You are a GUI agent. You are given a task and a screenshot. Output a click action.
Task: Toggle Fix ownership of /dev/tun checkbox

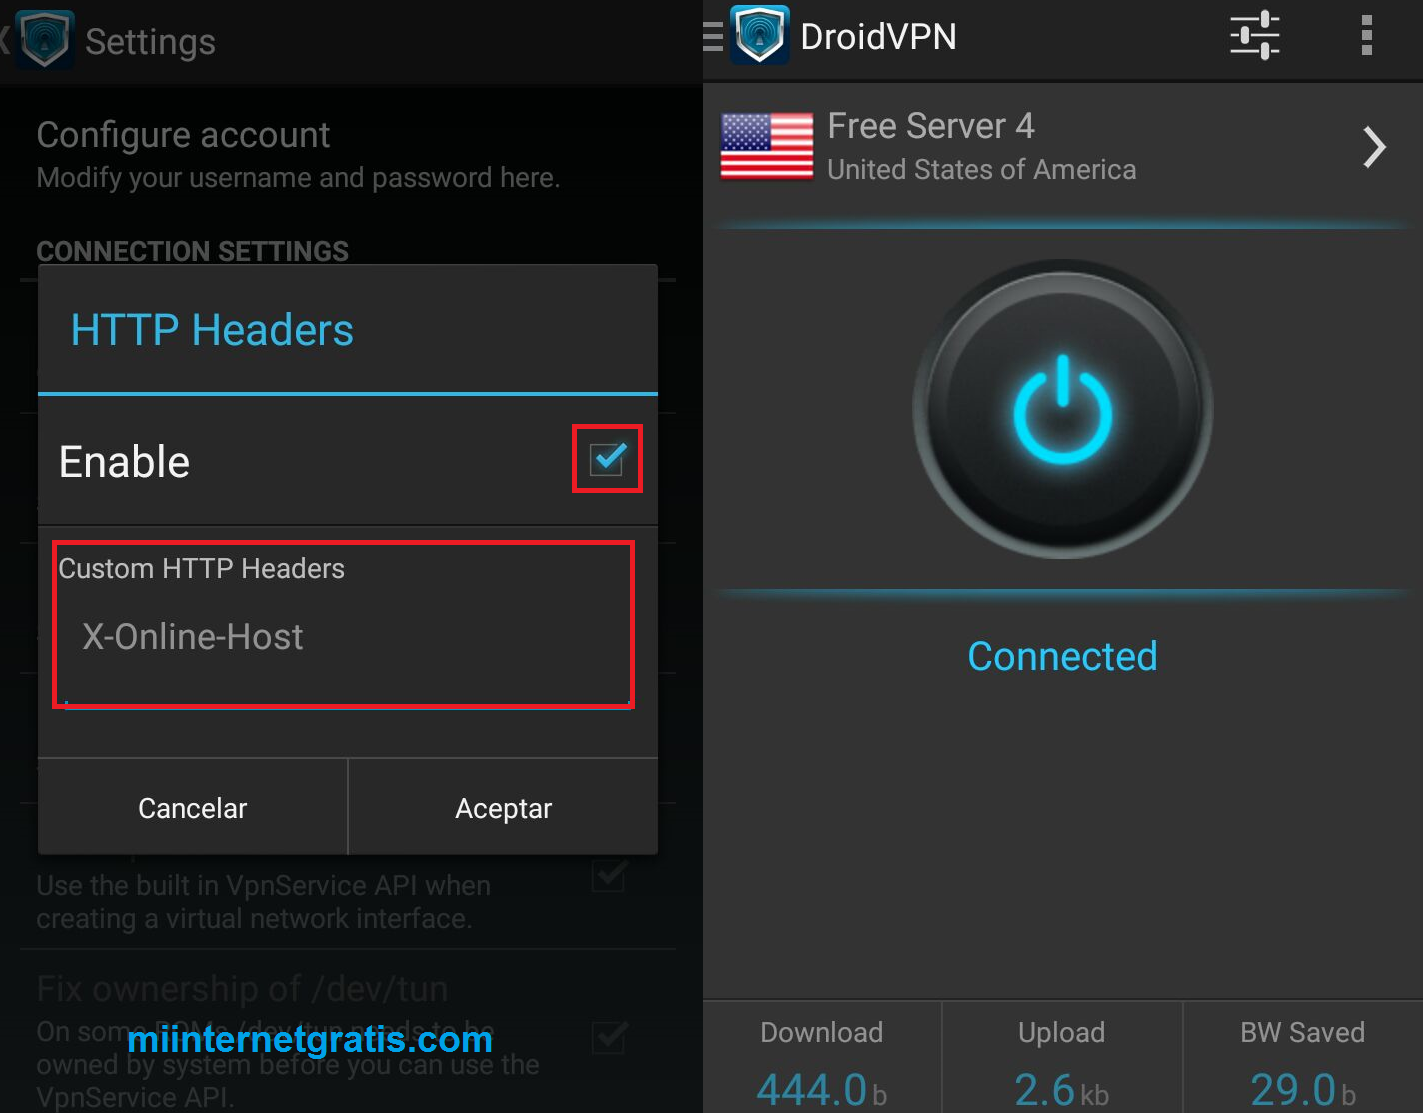(x=609, y=1037)
